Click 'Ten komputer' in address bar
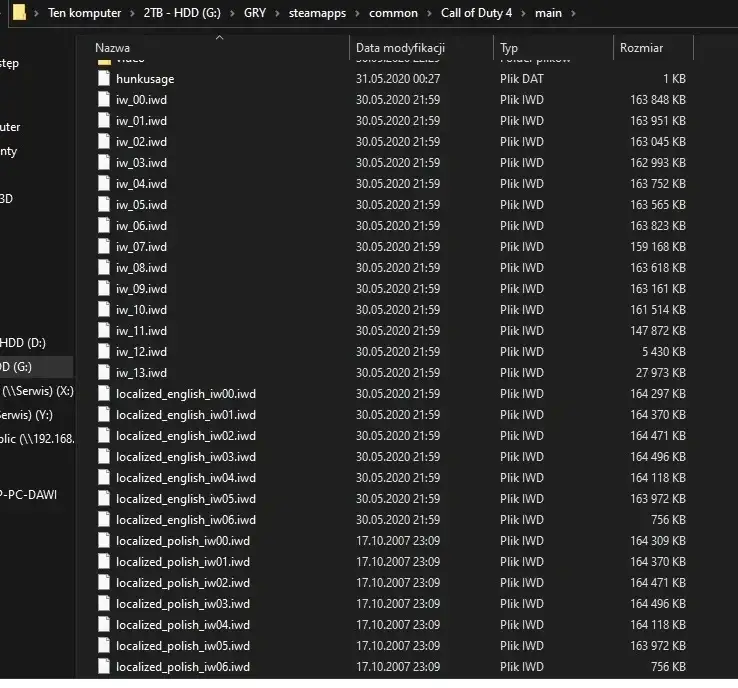The height and width of the screenshot is (688, 738). (84, 13)
